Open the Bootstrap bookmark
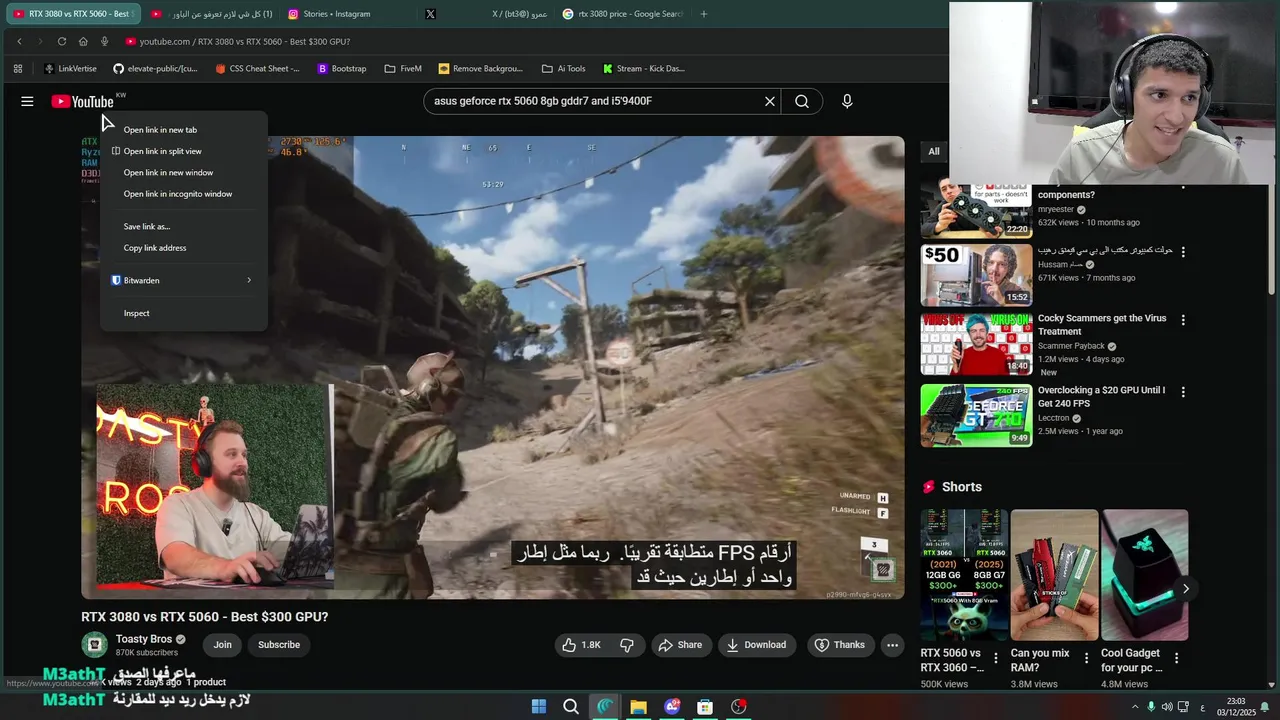The height and width of the screenshot is (720, 1280). click(x=342, y=69)
